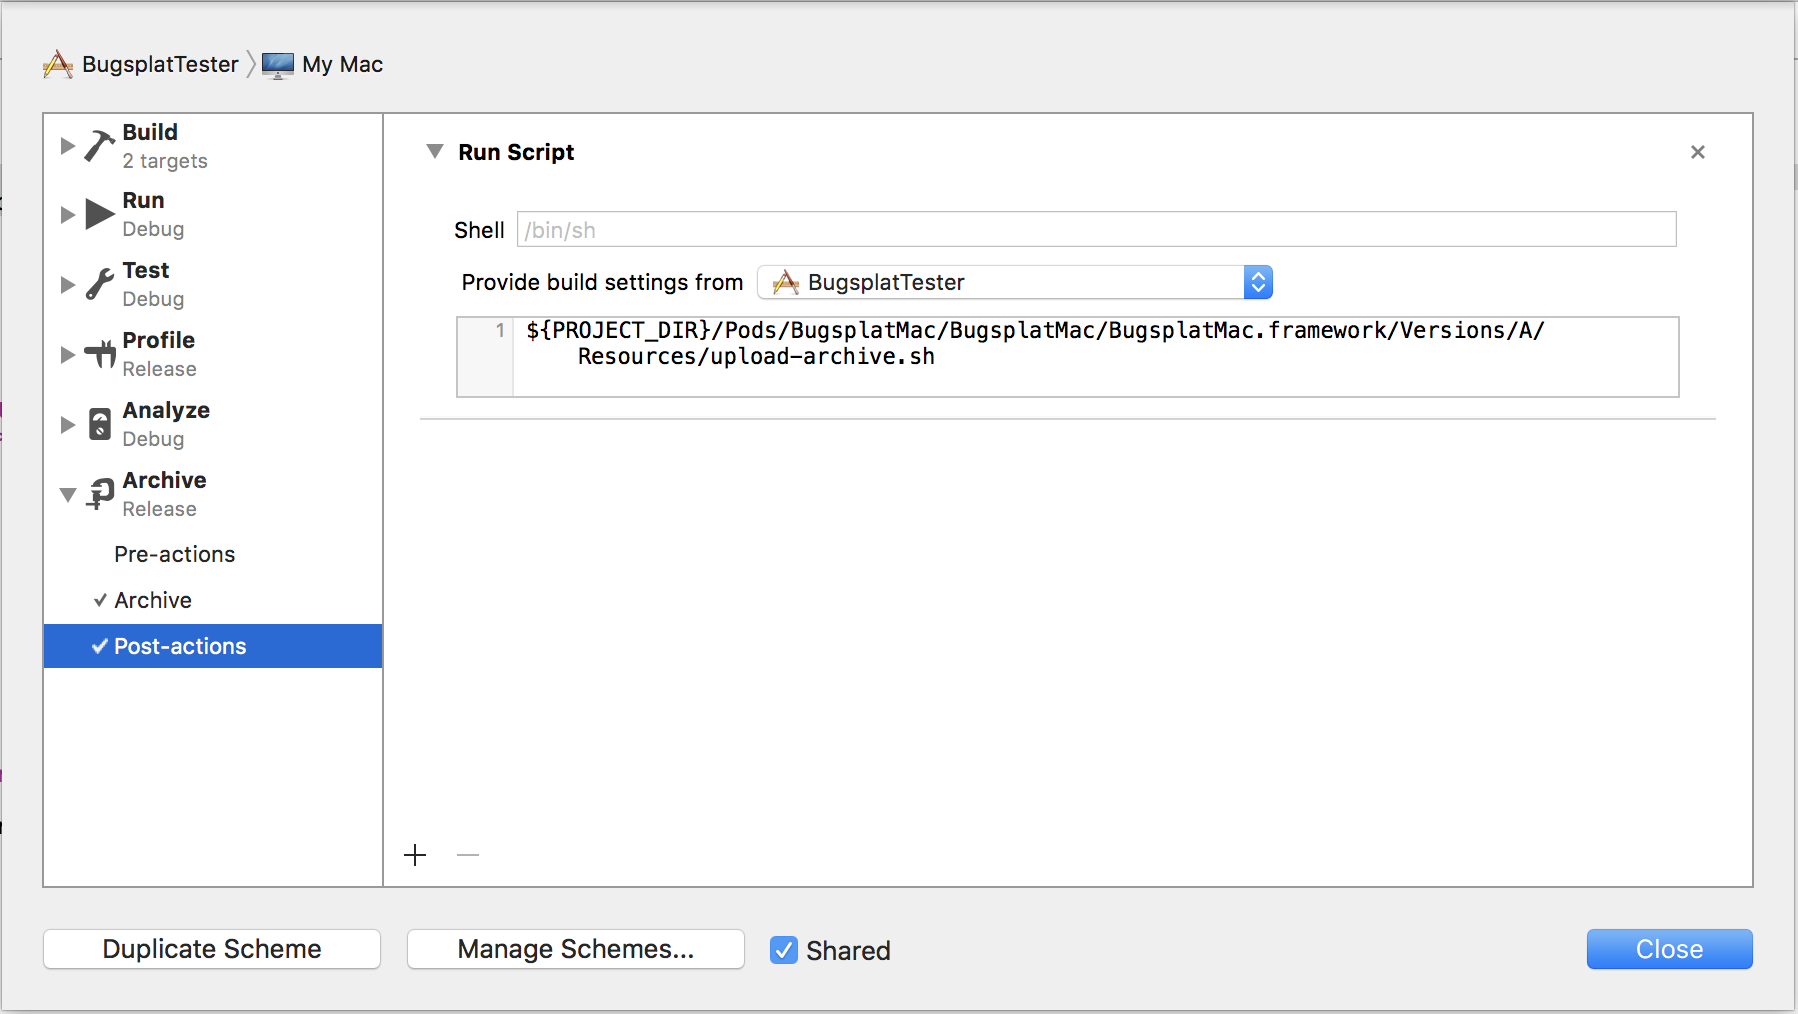Click the Profile instrument icon
This screenshot has height=1014, width=1798.
[100, 354]
